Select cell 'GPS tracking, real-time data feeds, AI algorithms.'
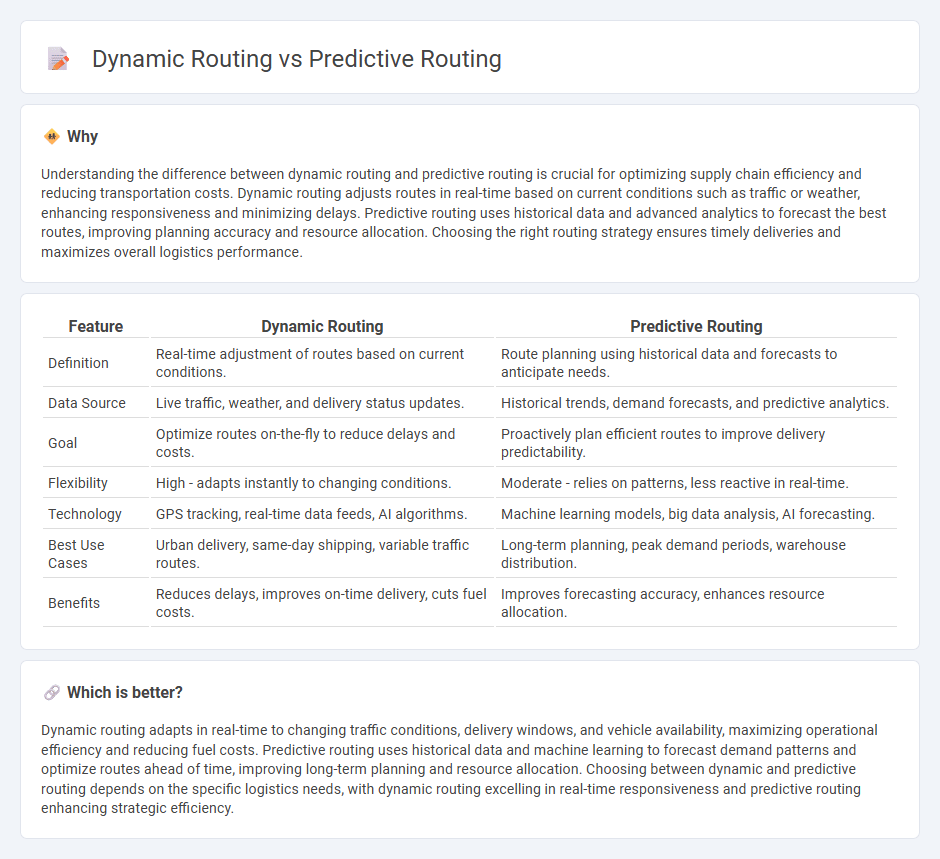The height and width of the screenshot is (859, 940). (322, 514)
